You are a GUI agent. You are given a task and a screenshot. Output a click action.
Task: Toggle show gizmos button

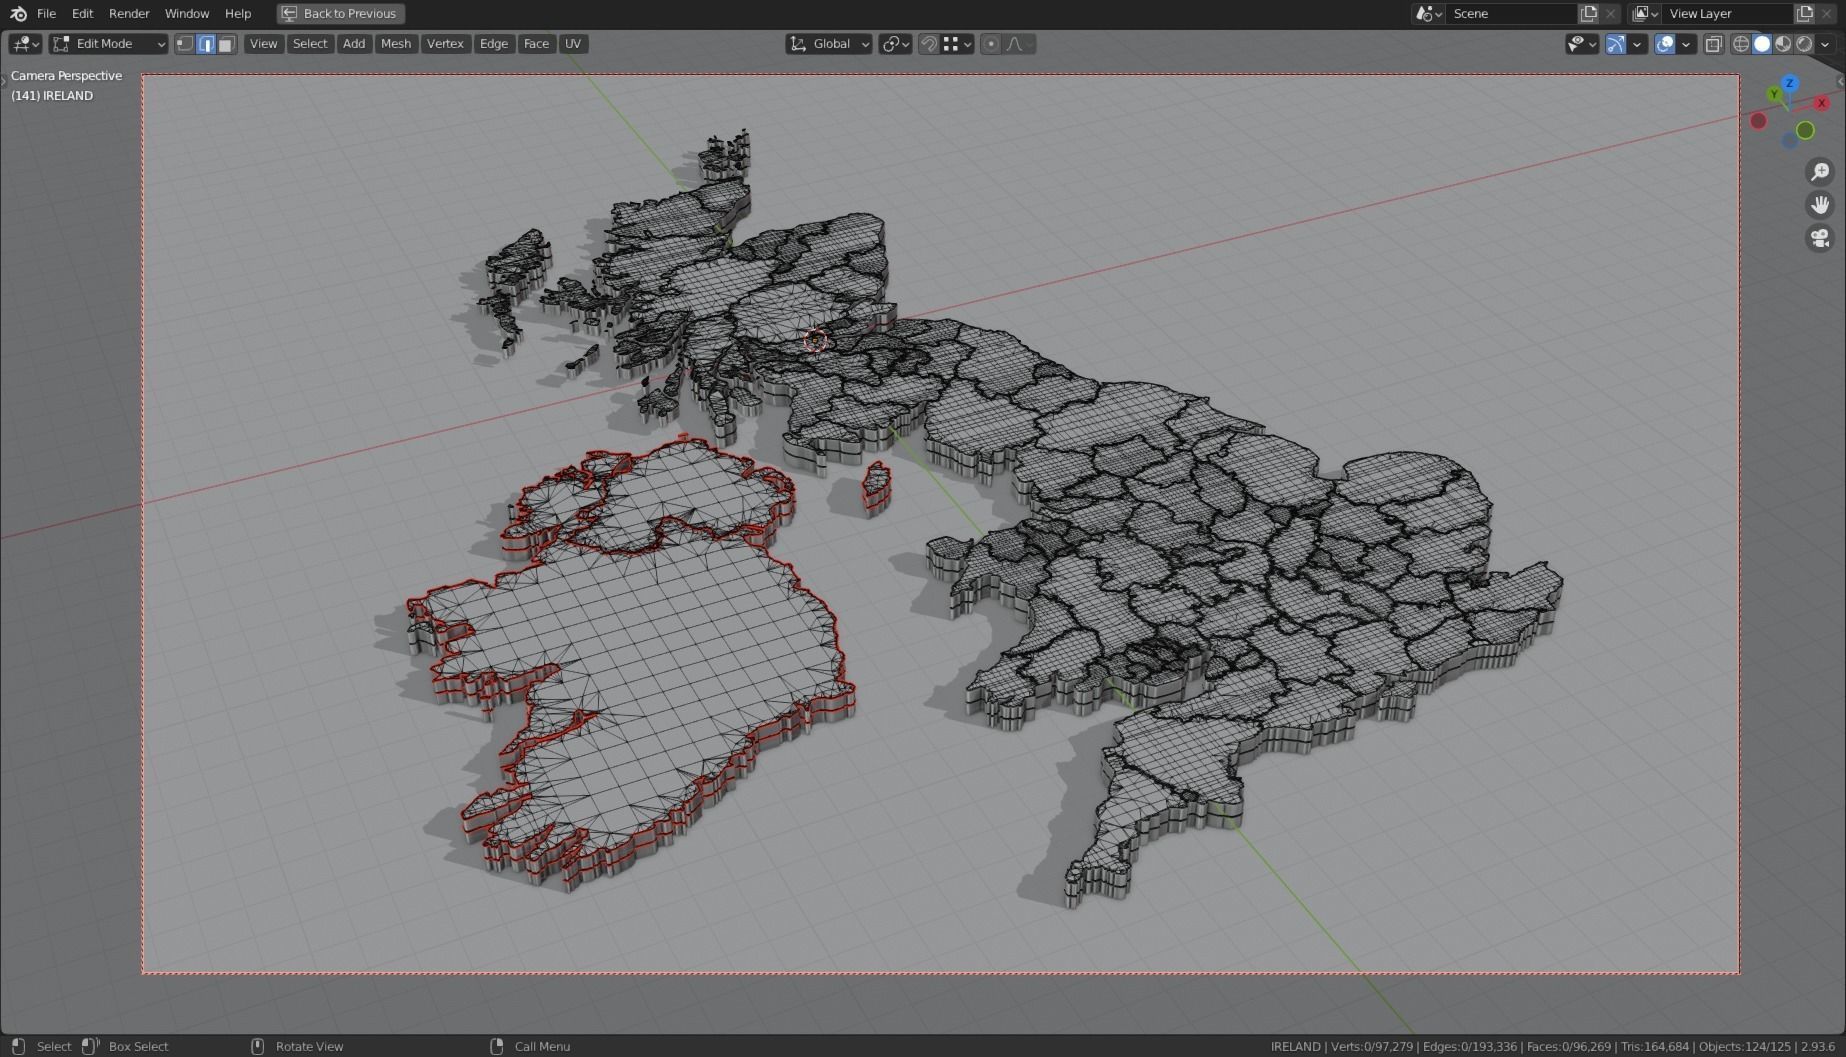(1615, 43)
